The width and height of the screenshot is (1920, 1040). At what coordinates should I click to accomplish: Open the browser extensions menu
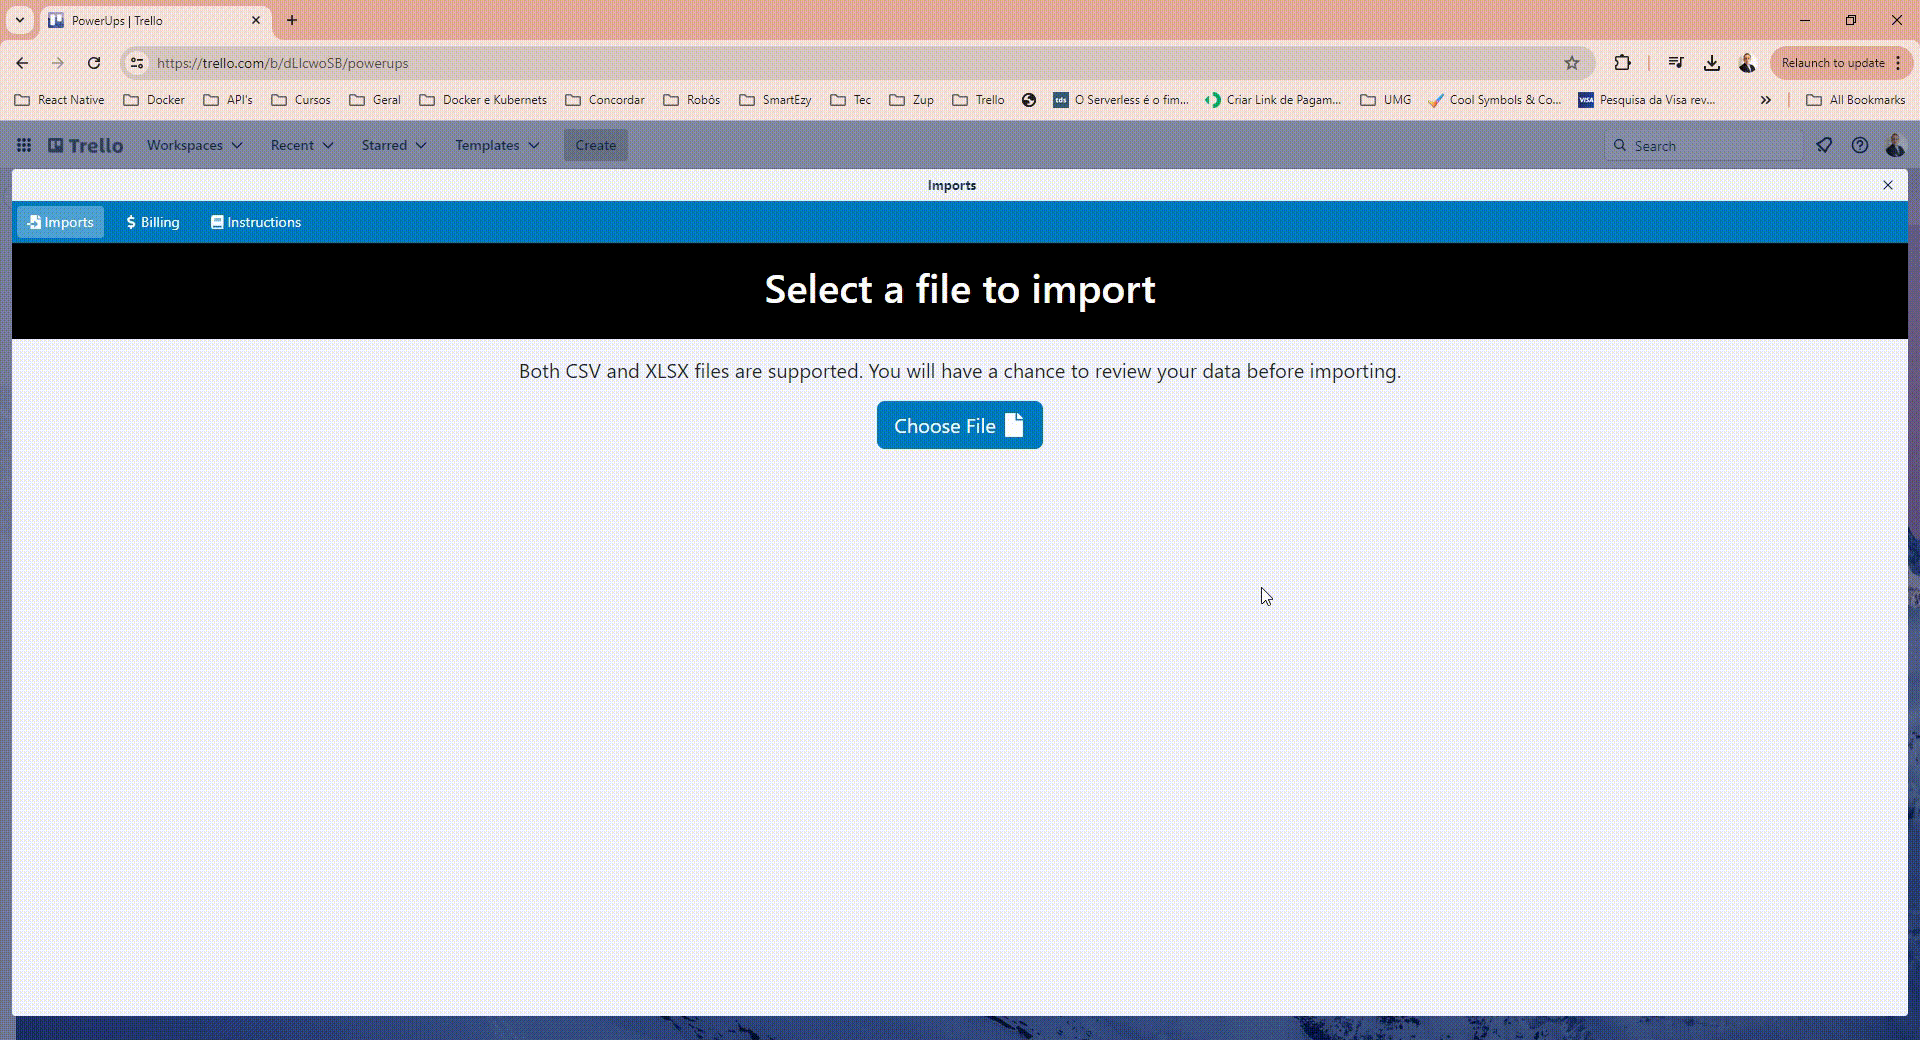[x=1623, y=62]
